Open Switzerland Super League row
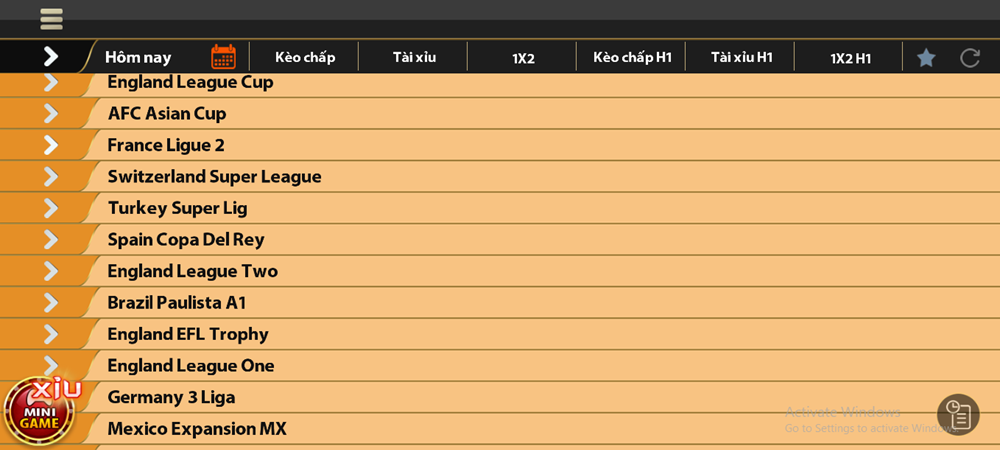 214,177
